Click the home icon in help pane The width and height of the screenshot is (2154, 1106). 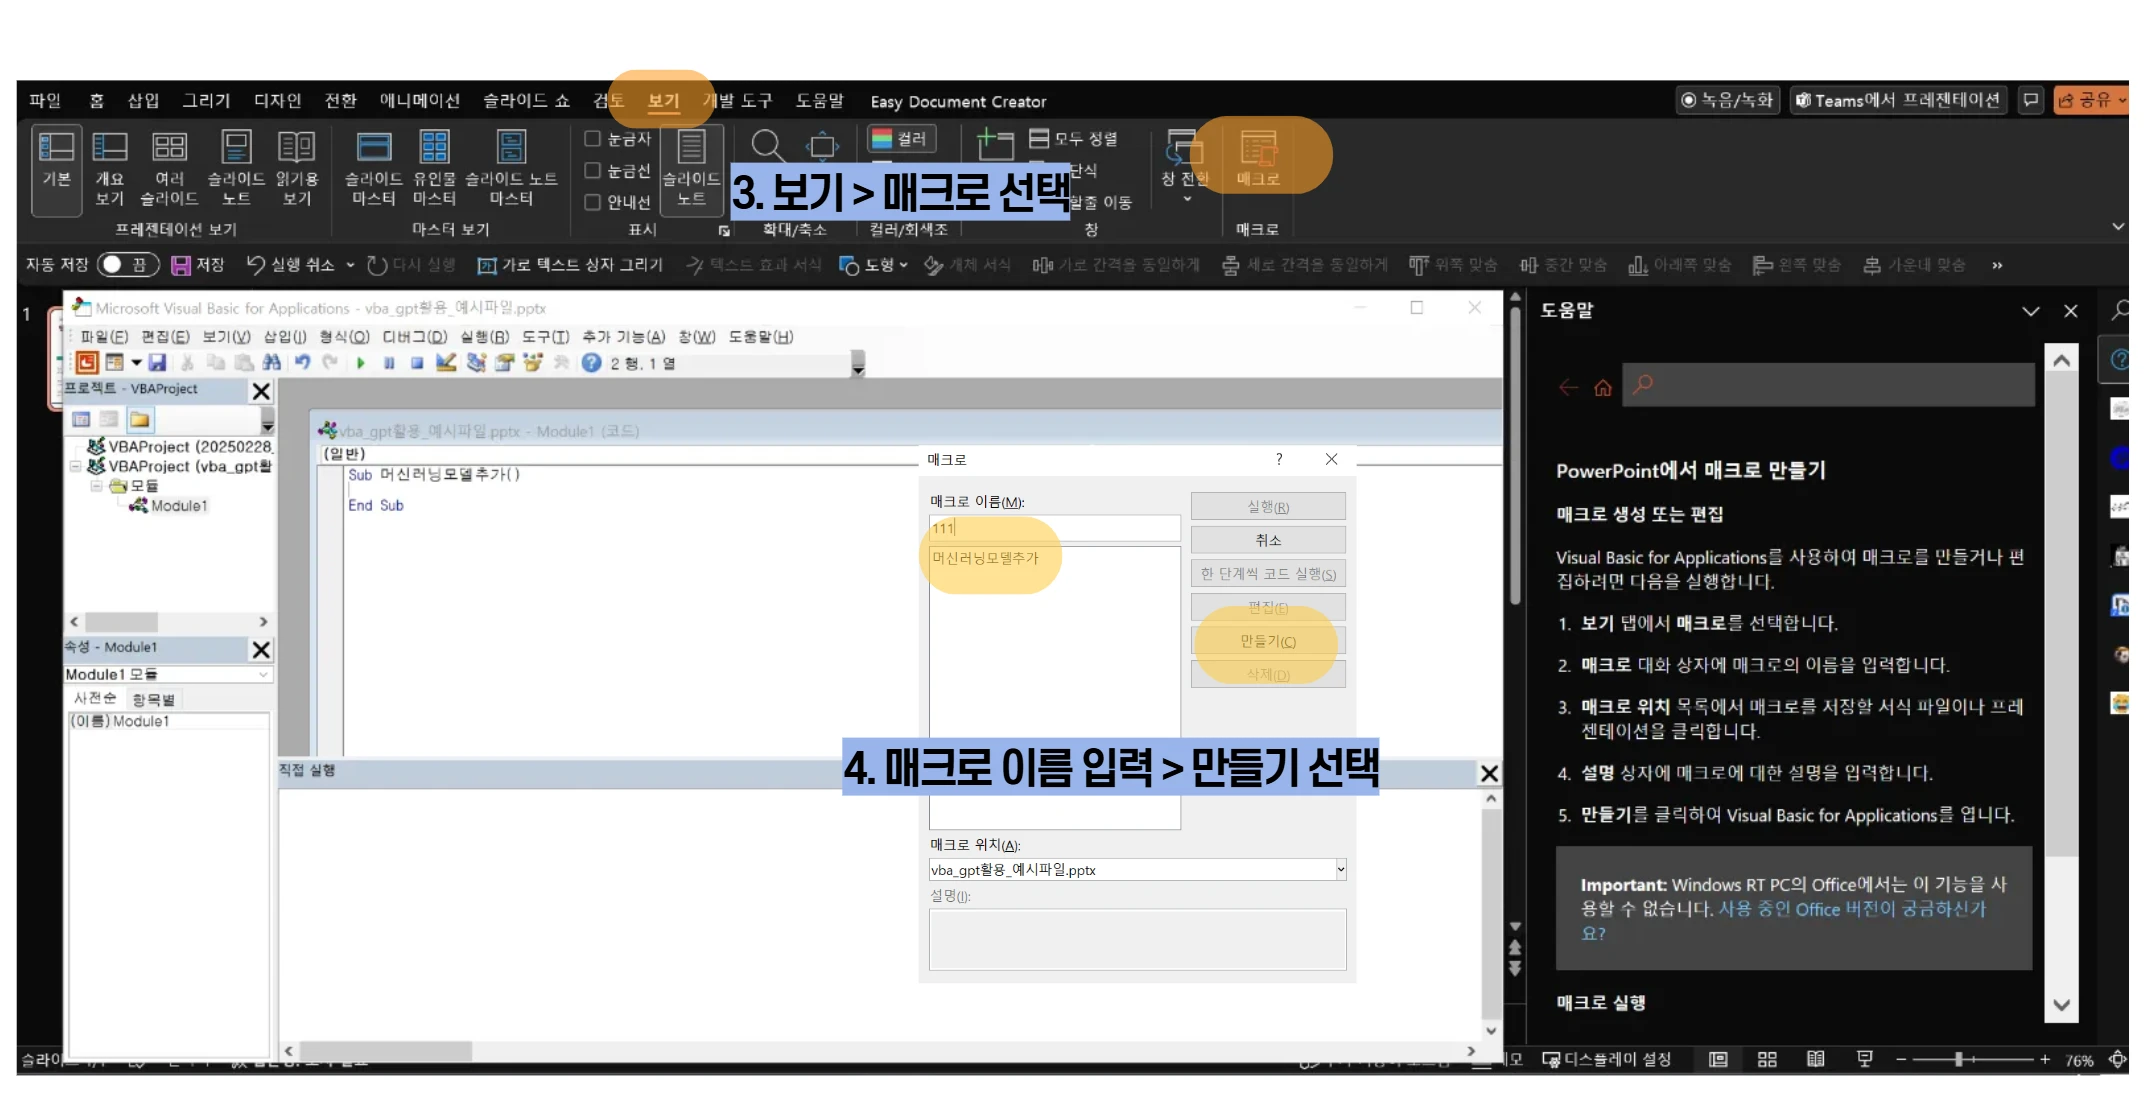click(1603, 387)
